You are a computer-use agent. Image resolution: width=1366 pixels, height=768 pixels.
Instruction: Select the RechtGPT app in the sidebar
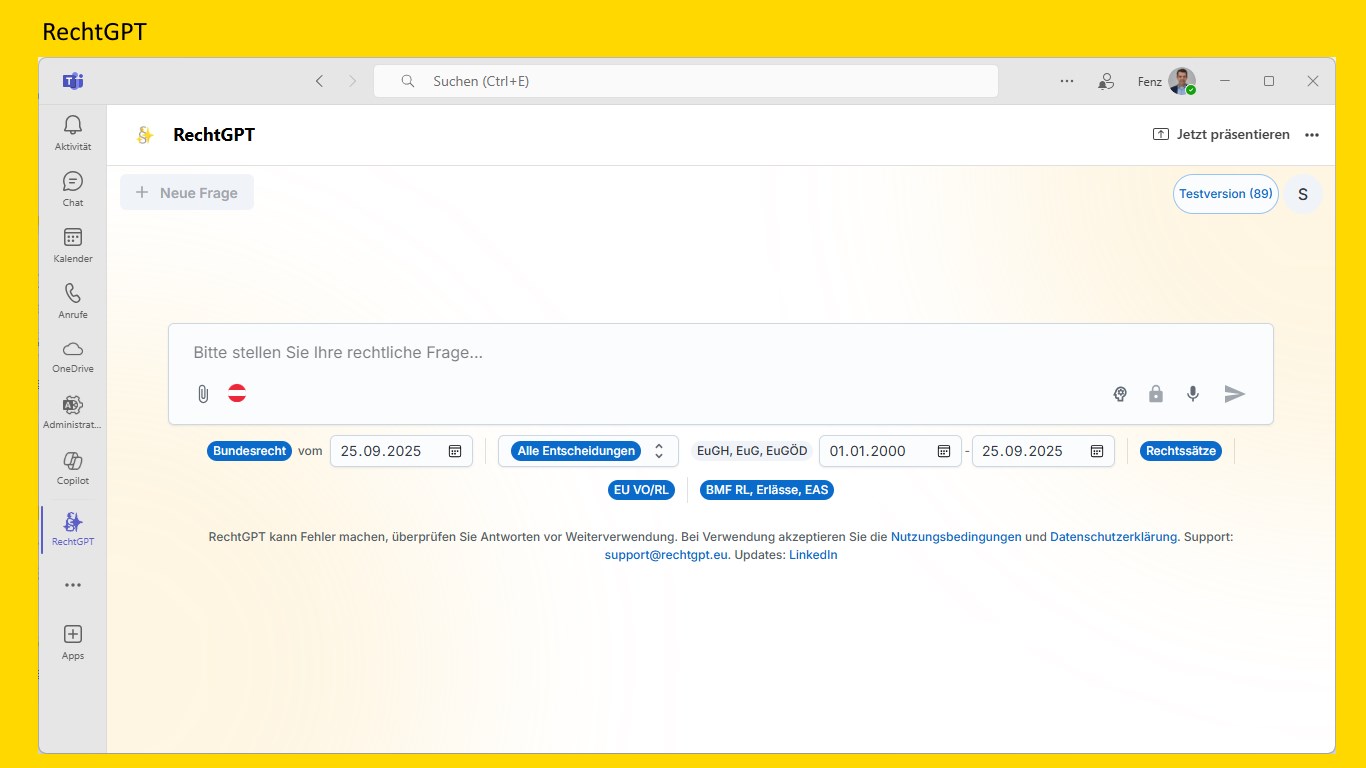(73, 528)
